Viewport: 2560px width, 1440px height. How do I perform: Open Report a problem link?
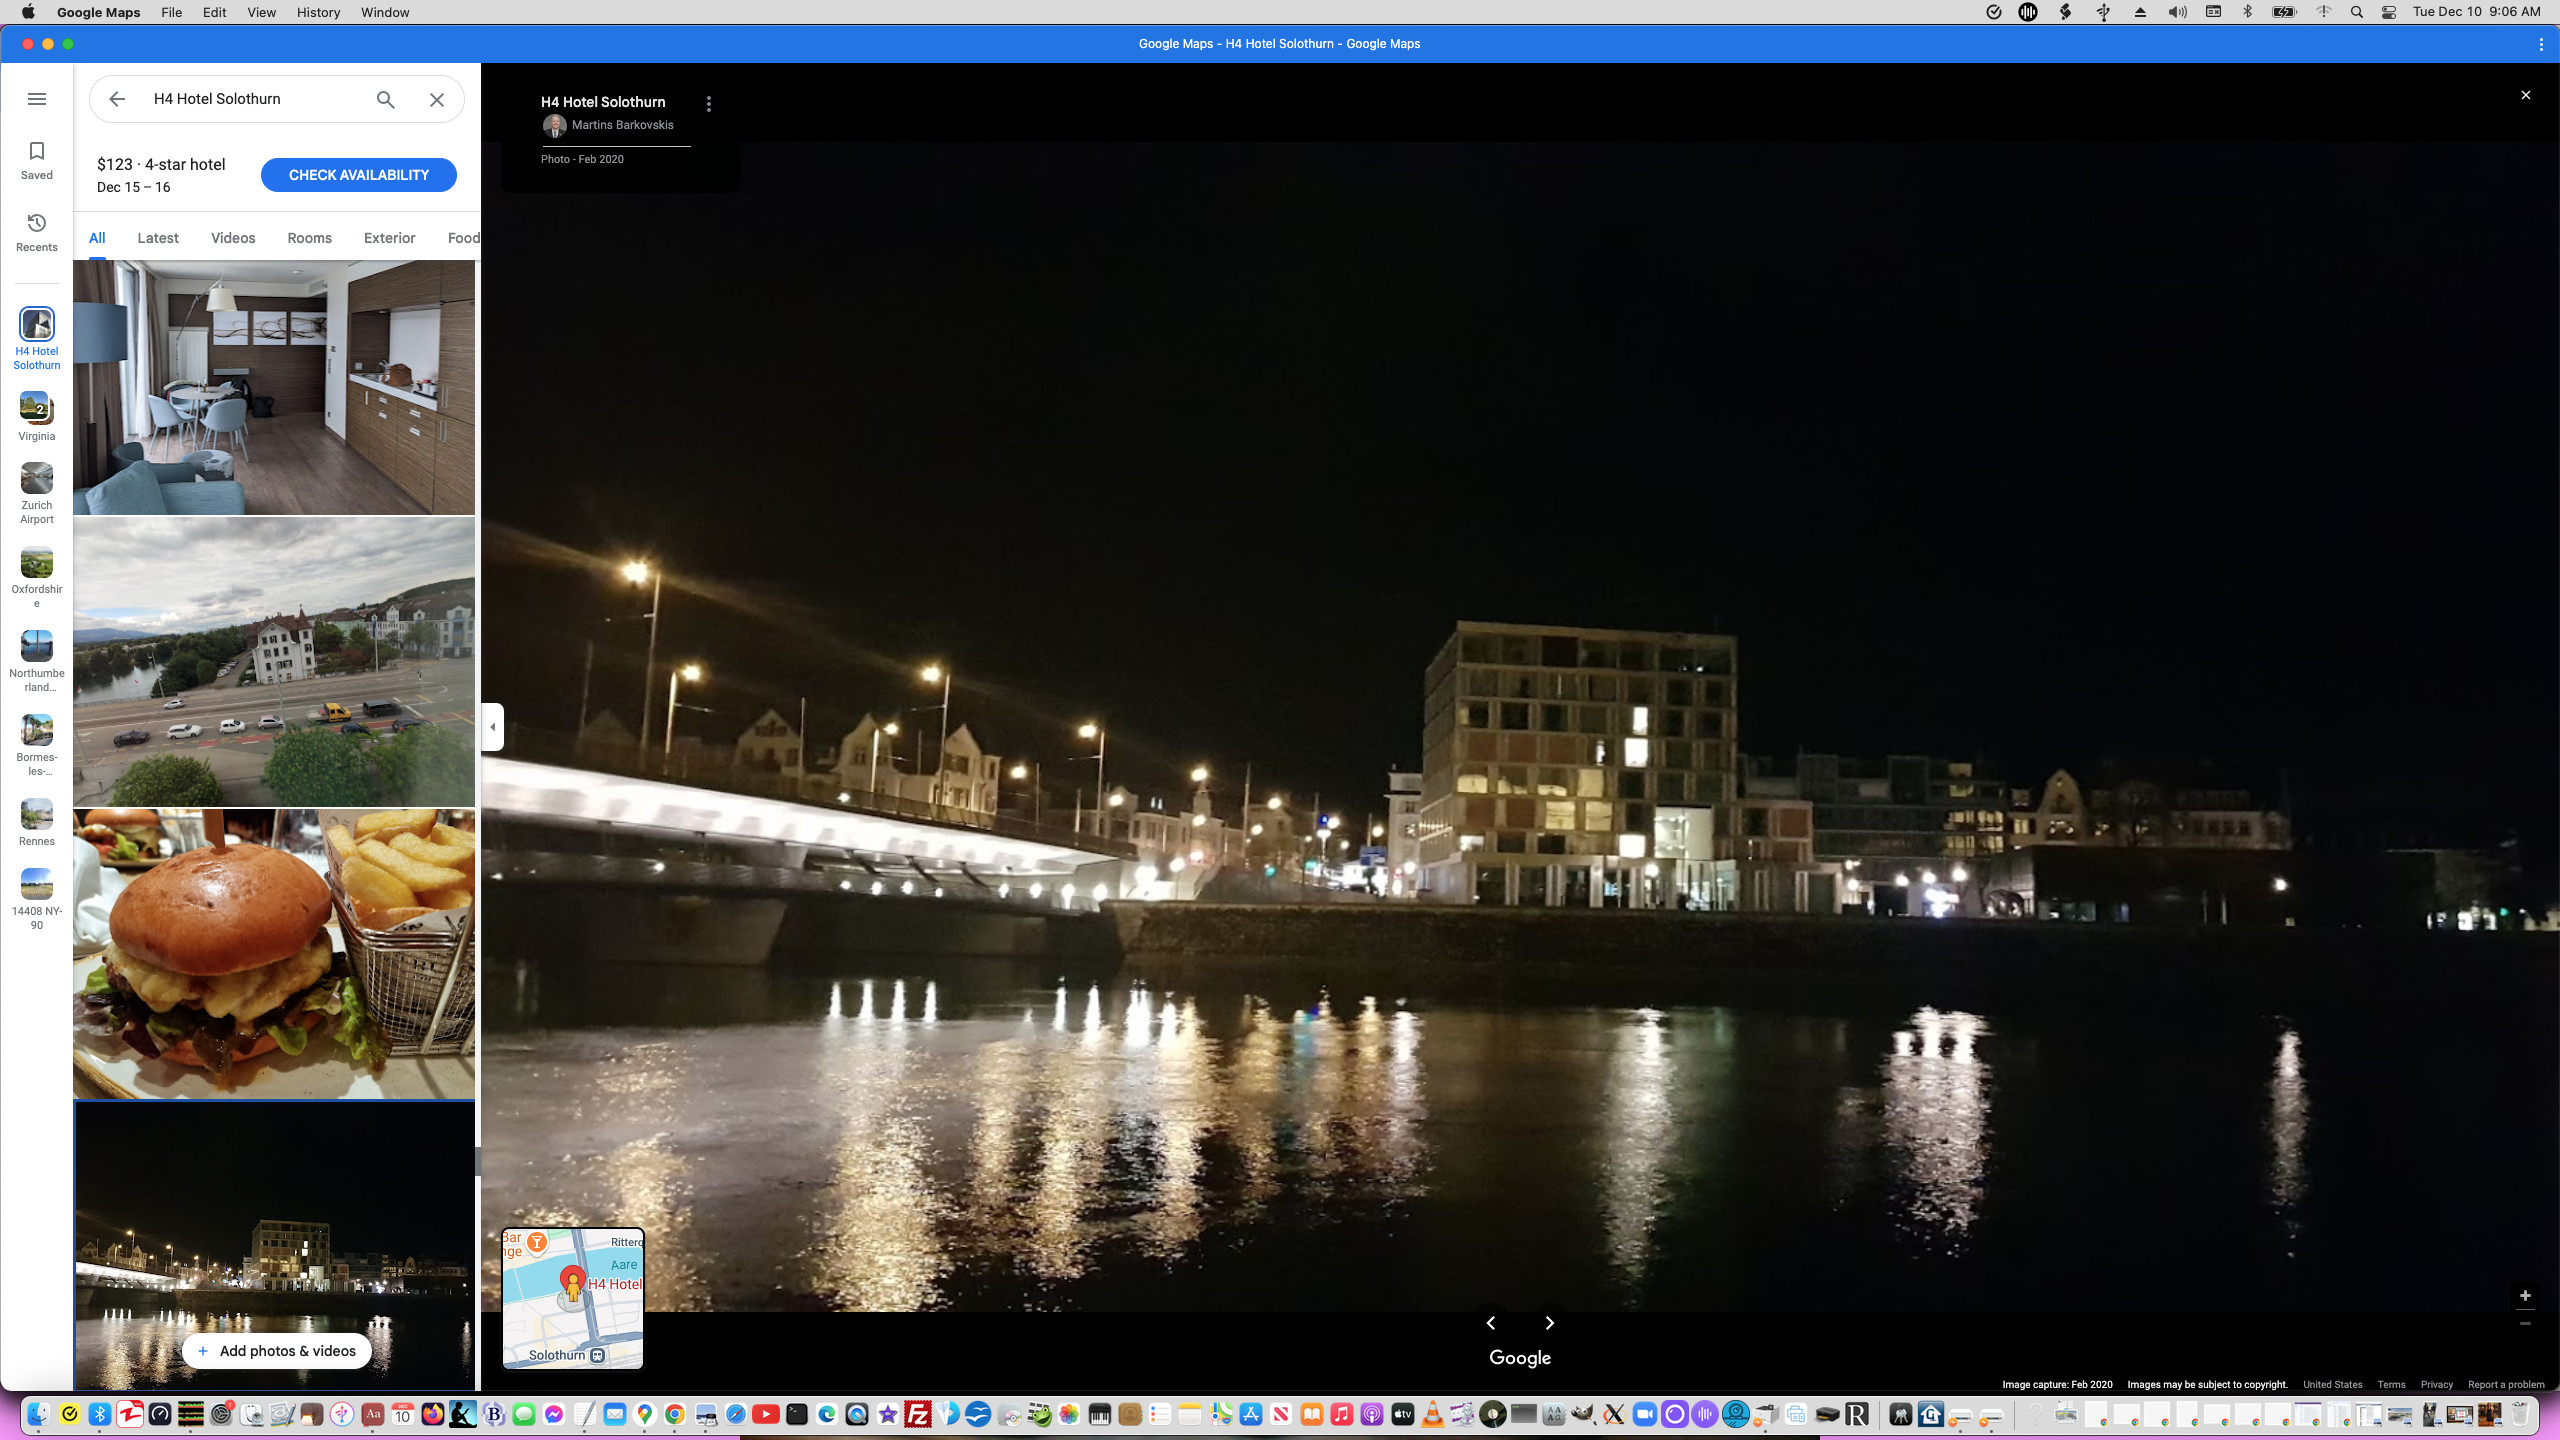2506,1385
